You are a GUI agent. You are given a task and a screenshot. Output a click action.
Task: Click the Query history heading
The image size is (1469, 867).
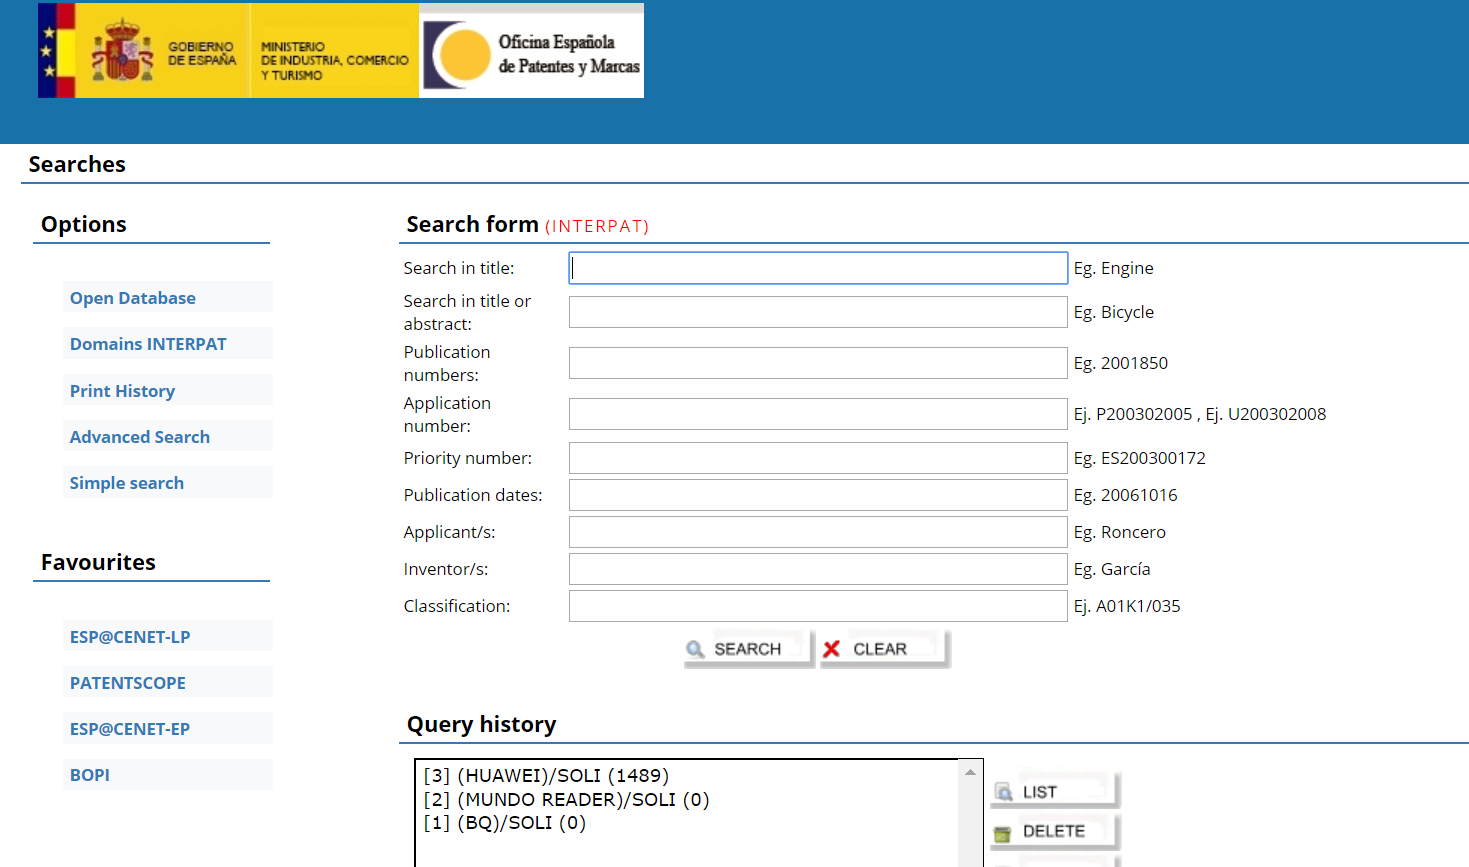481,724
